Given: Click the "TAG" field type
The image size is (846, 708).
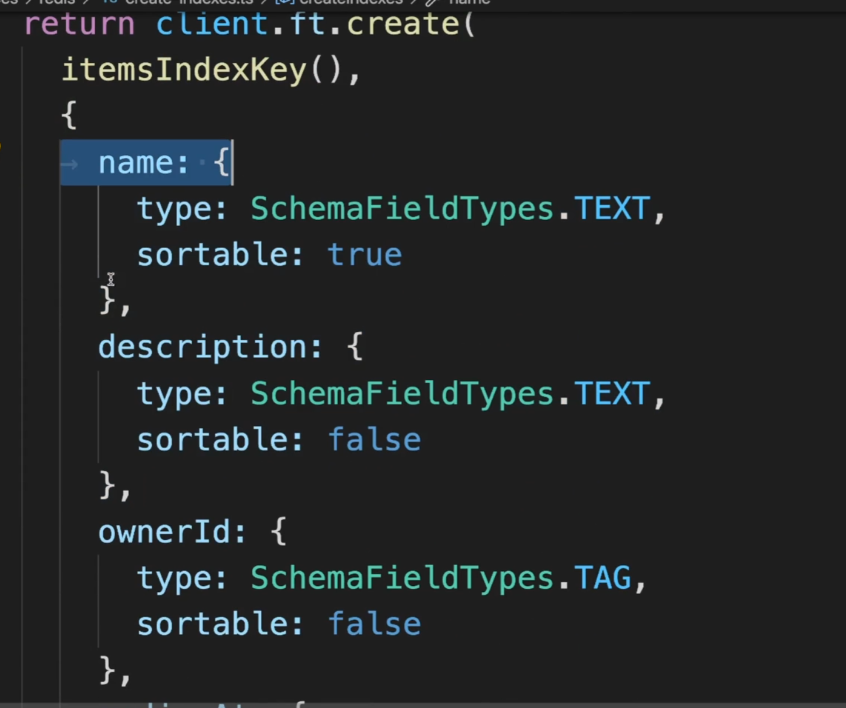Looking at the screenshot, I should pos(602,578).
